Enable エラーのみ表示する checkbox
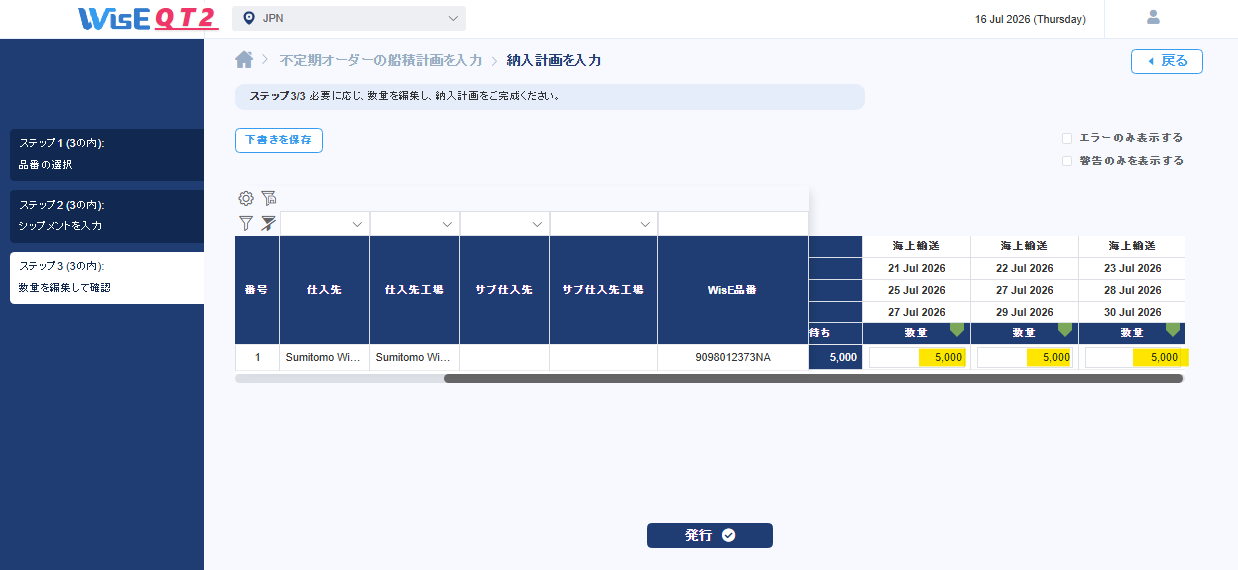 (x=1067, y=138)
